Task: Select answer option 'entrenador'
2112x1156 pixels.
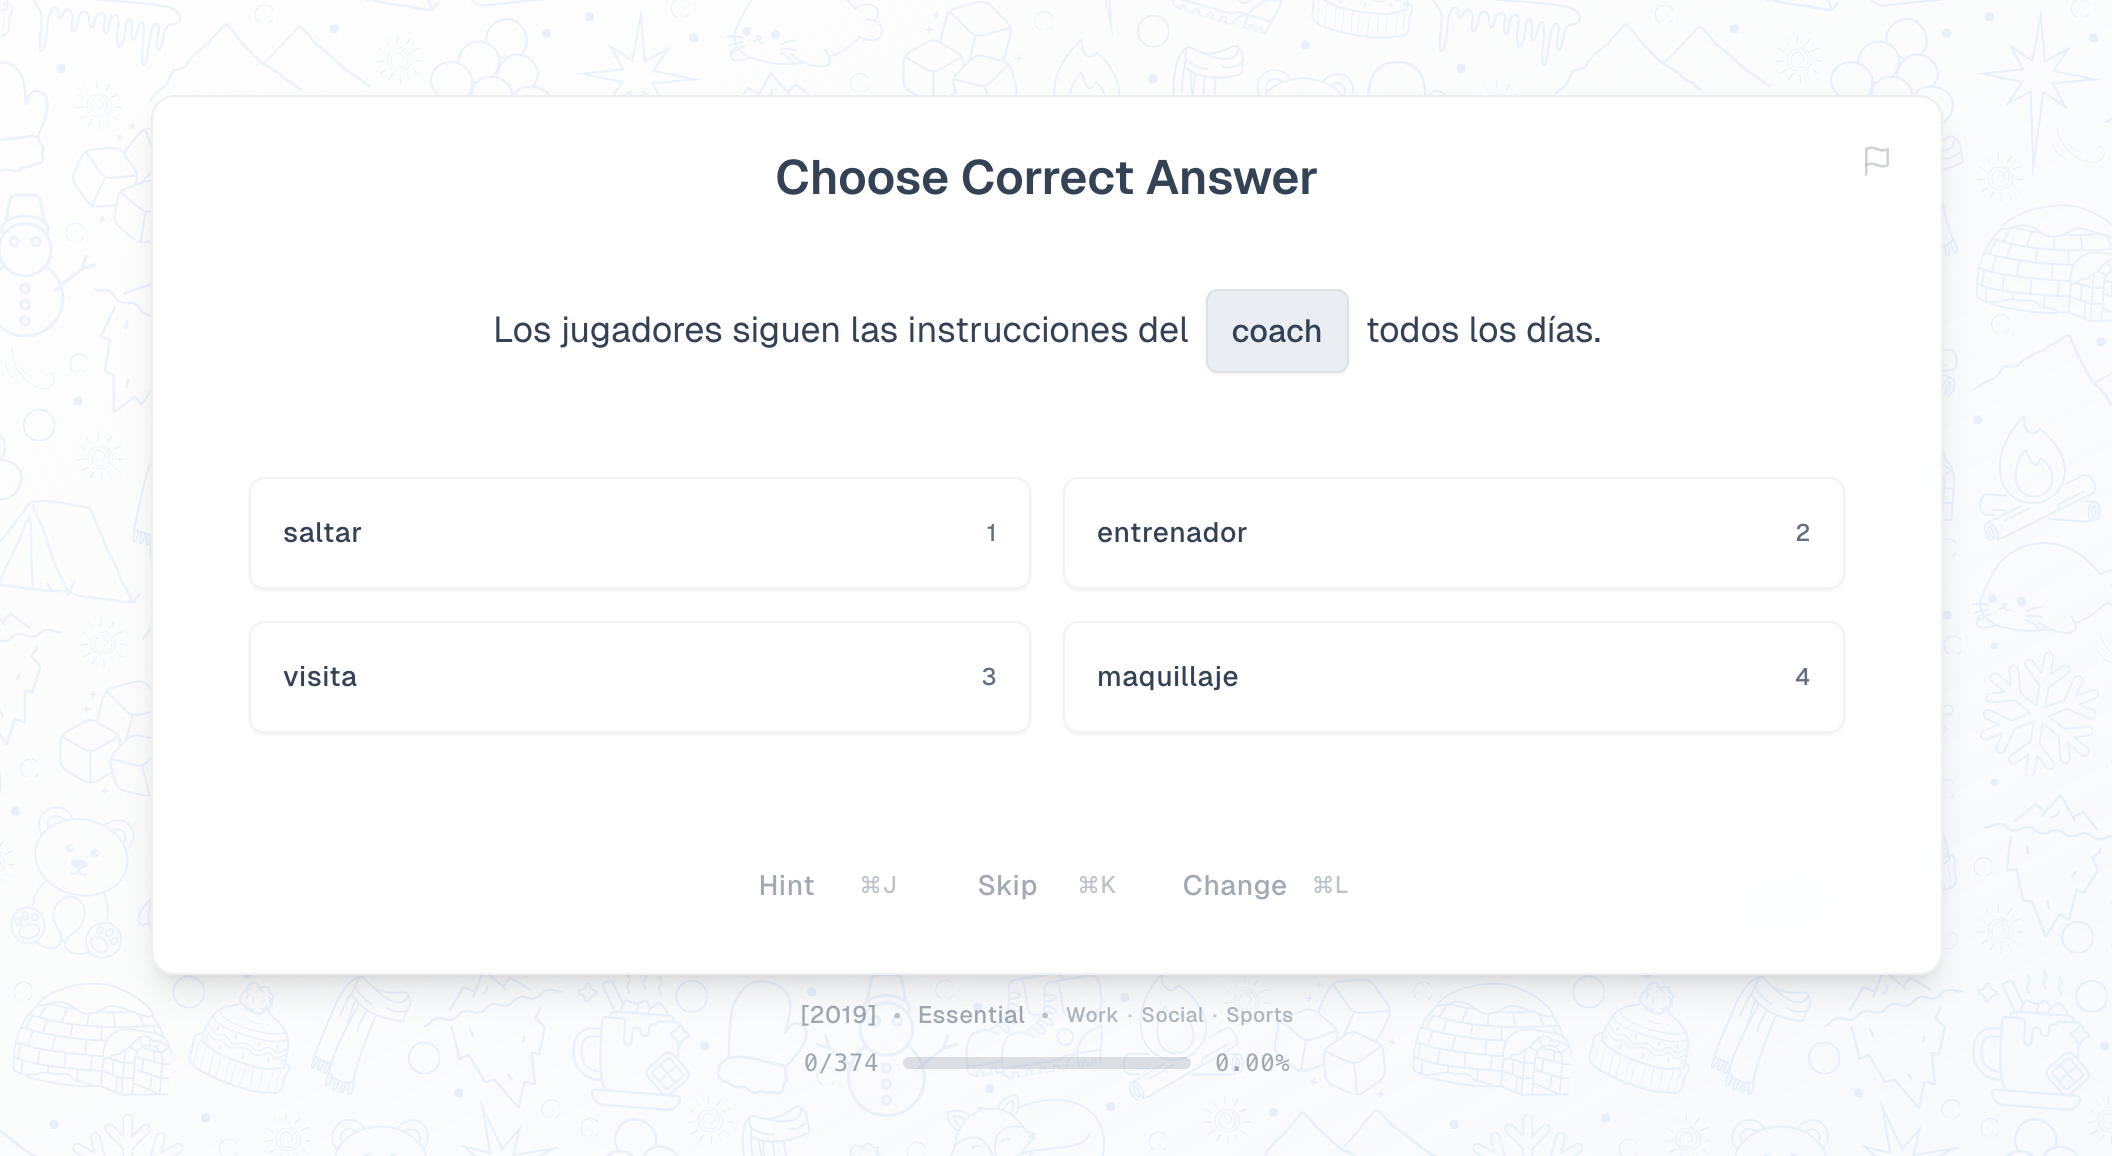Action: [x=1453, y=533]
